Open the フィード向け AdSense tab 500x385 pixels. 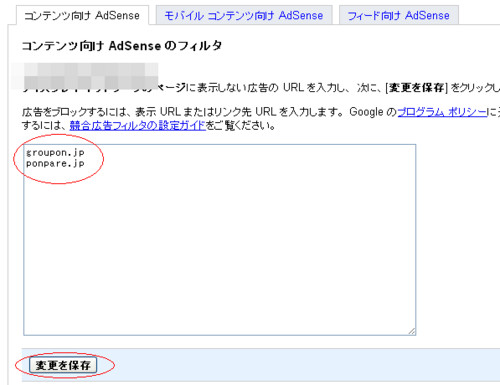coord(398,15)
